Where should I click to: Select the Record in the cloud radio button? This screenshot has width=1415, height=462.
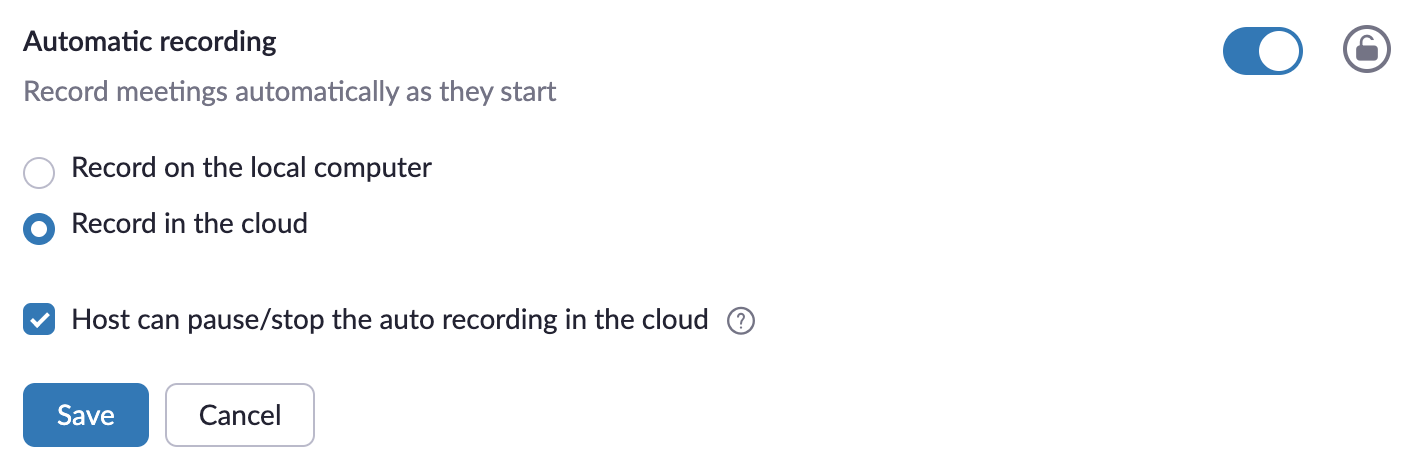[39, 229]
